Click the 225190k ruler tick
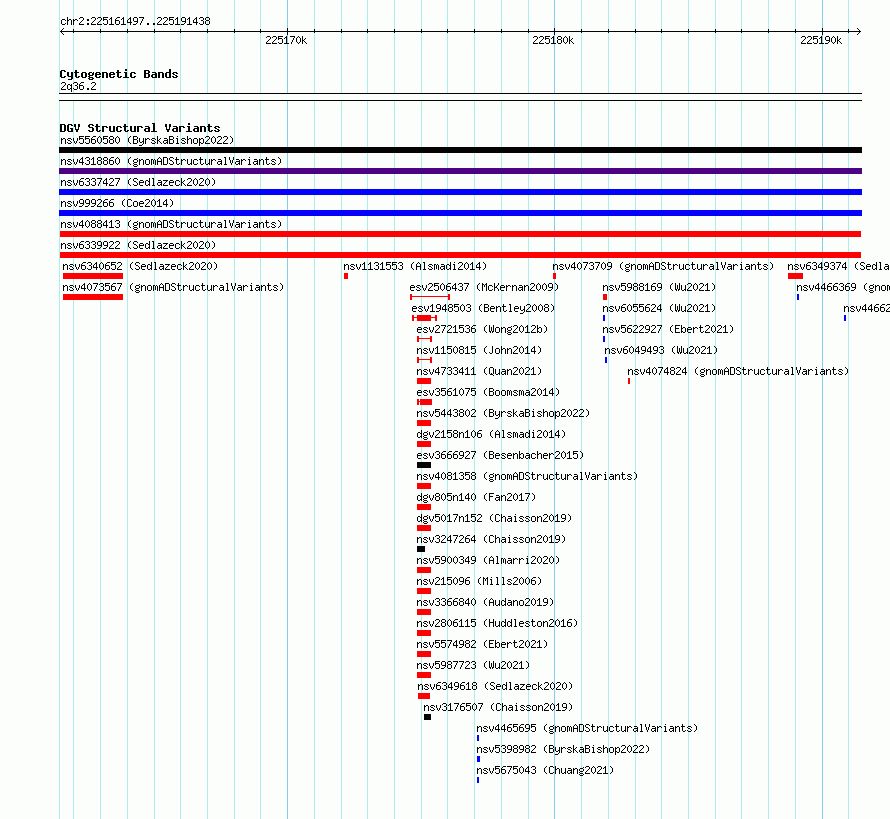The image size is (890, 819). [x=821, y=40]
